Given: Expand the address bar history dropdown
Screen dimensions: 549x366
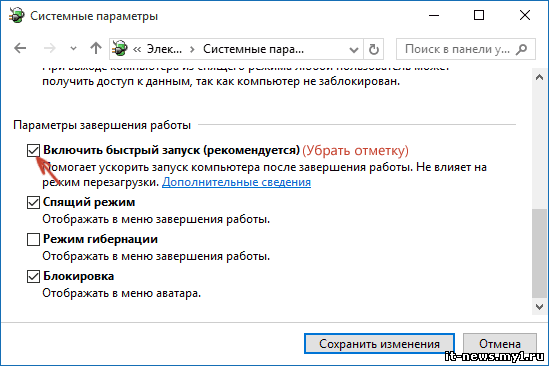Looking at the screenshot, I should pos(354,49).
